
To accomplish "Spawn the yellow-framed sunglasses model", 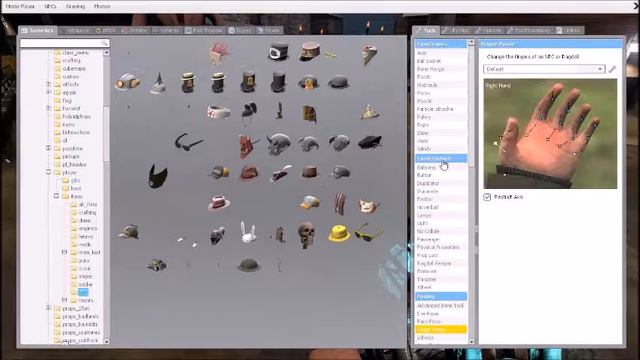I will (369, 232).
